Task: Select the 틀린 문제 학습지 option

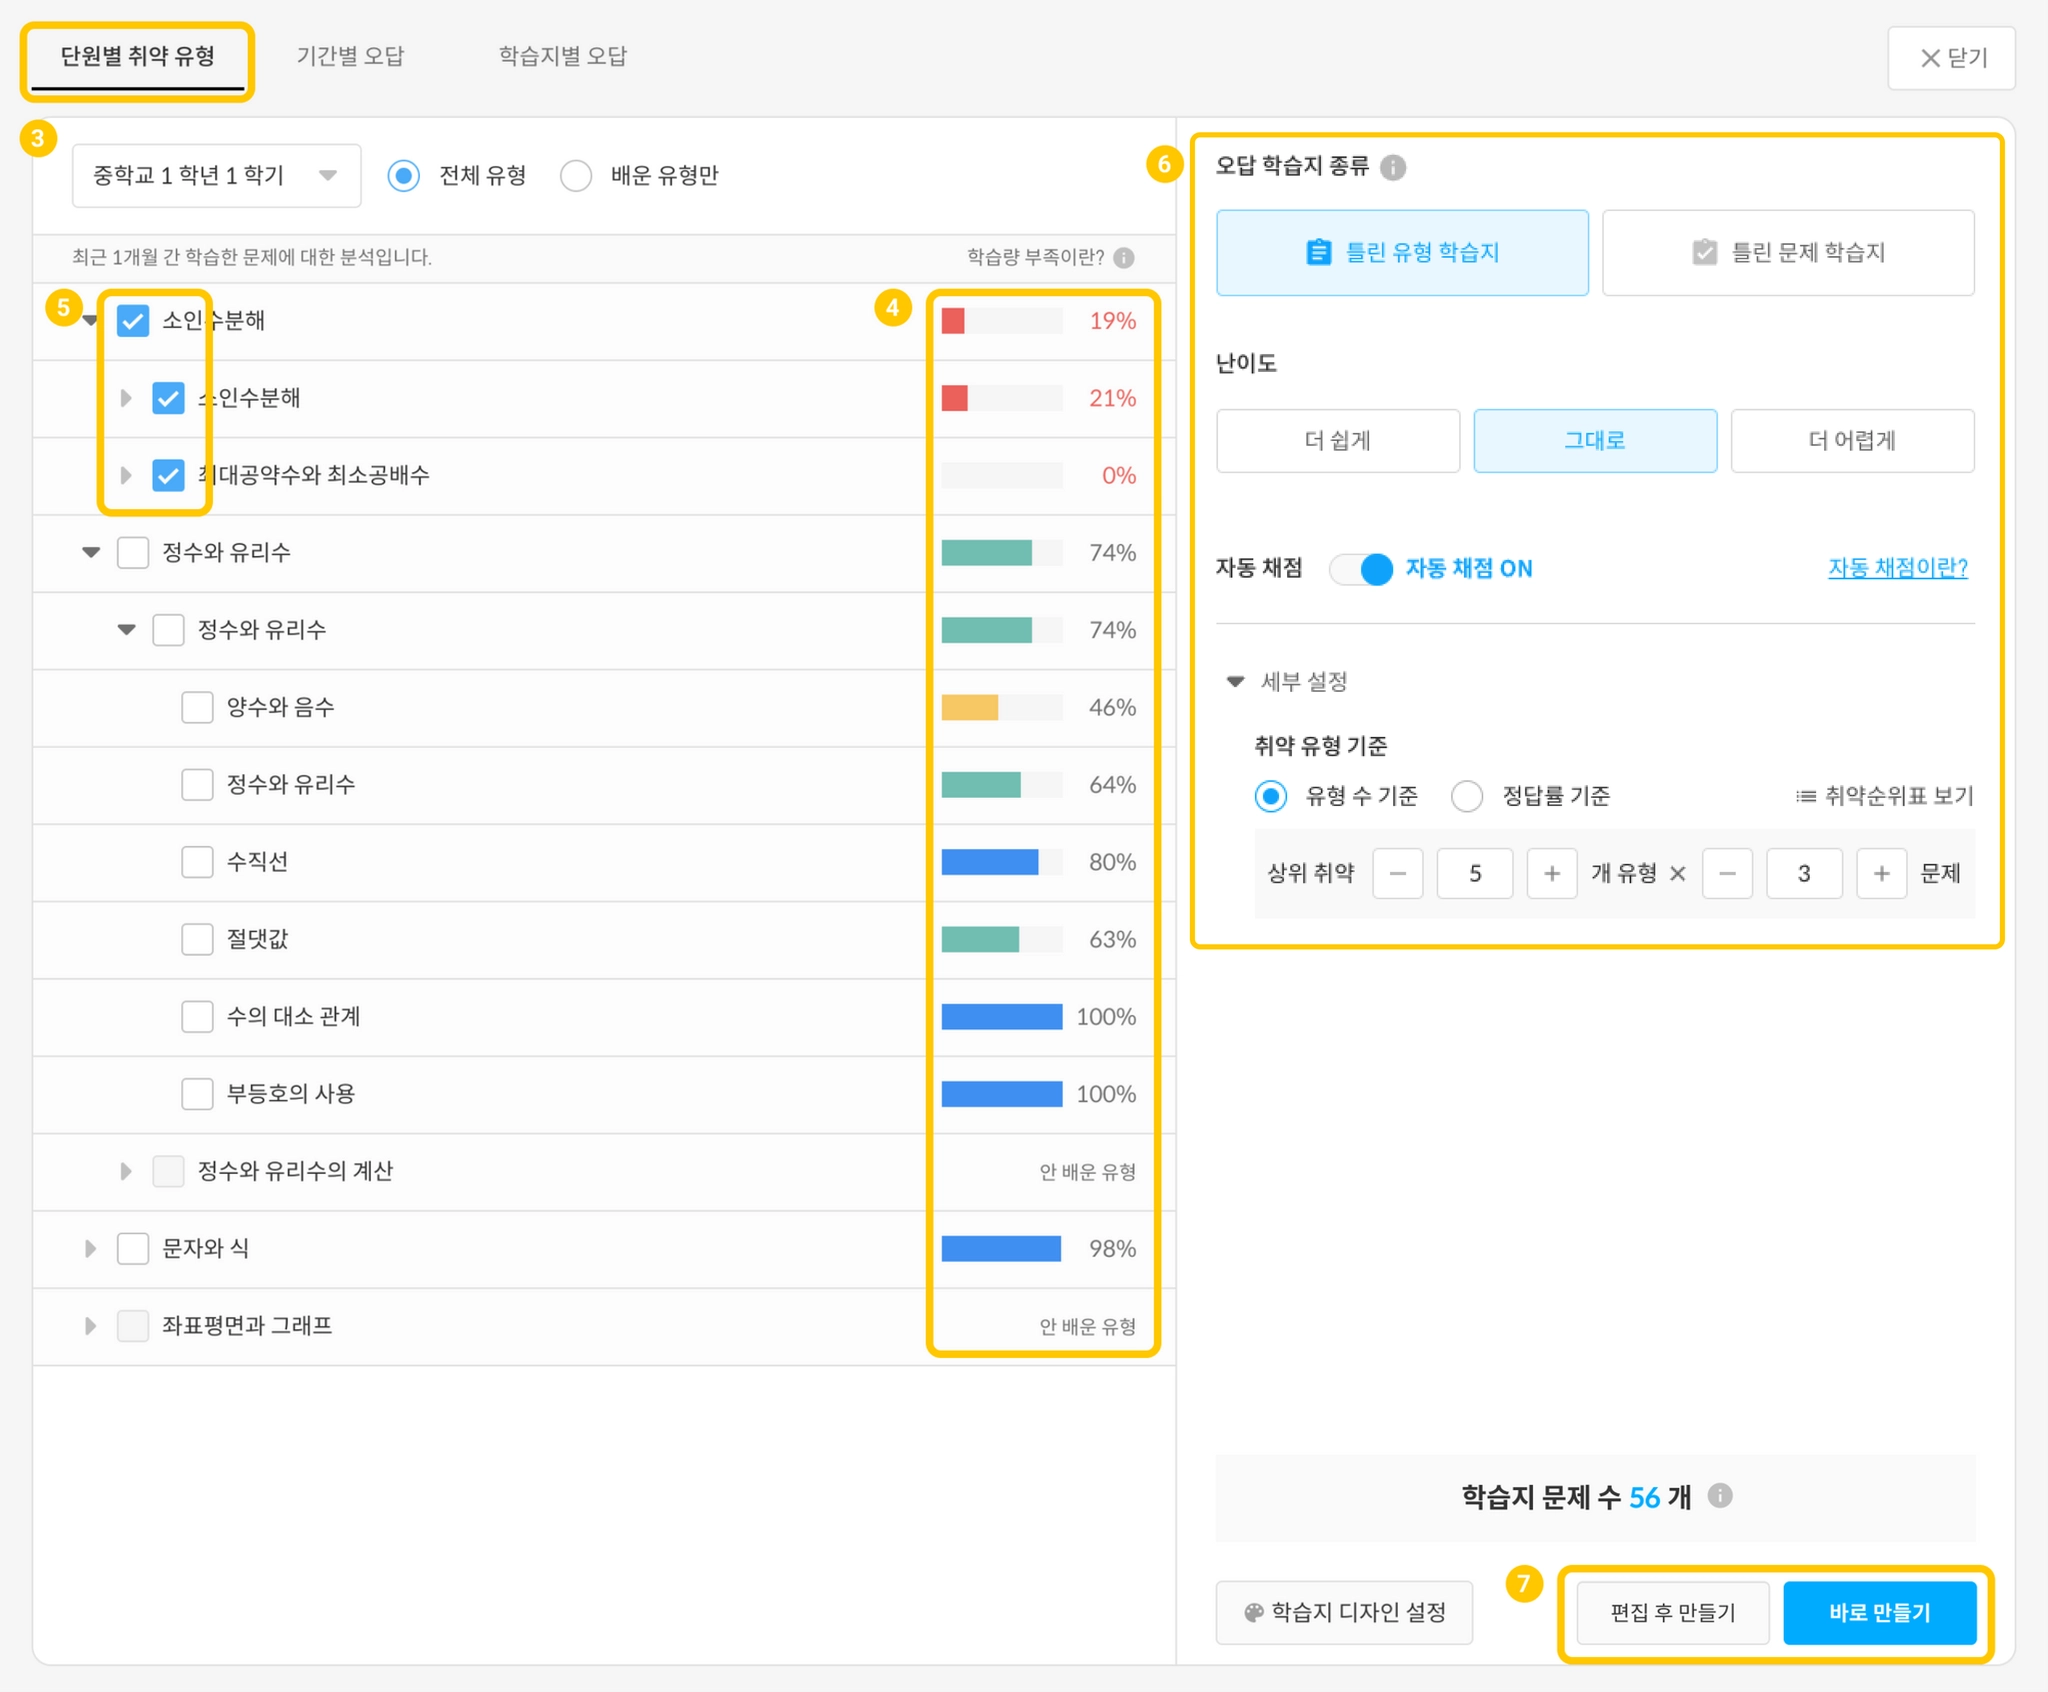Action: pos(1787,253)
